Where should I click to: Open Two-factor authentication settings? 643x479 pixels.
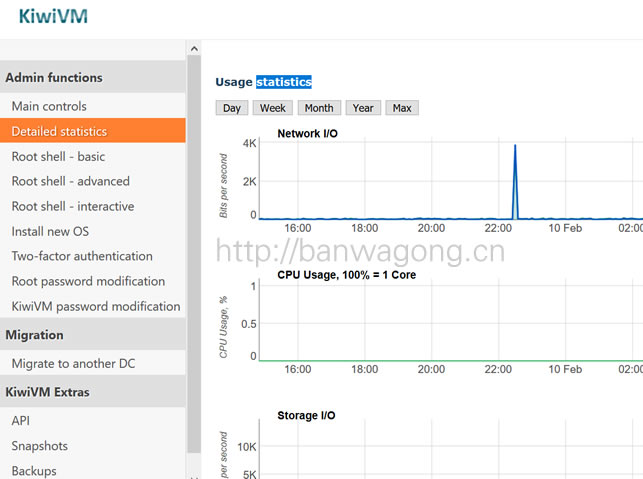(82, 256)
